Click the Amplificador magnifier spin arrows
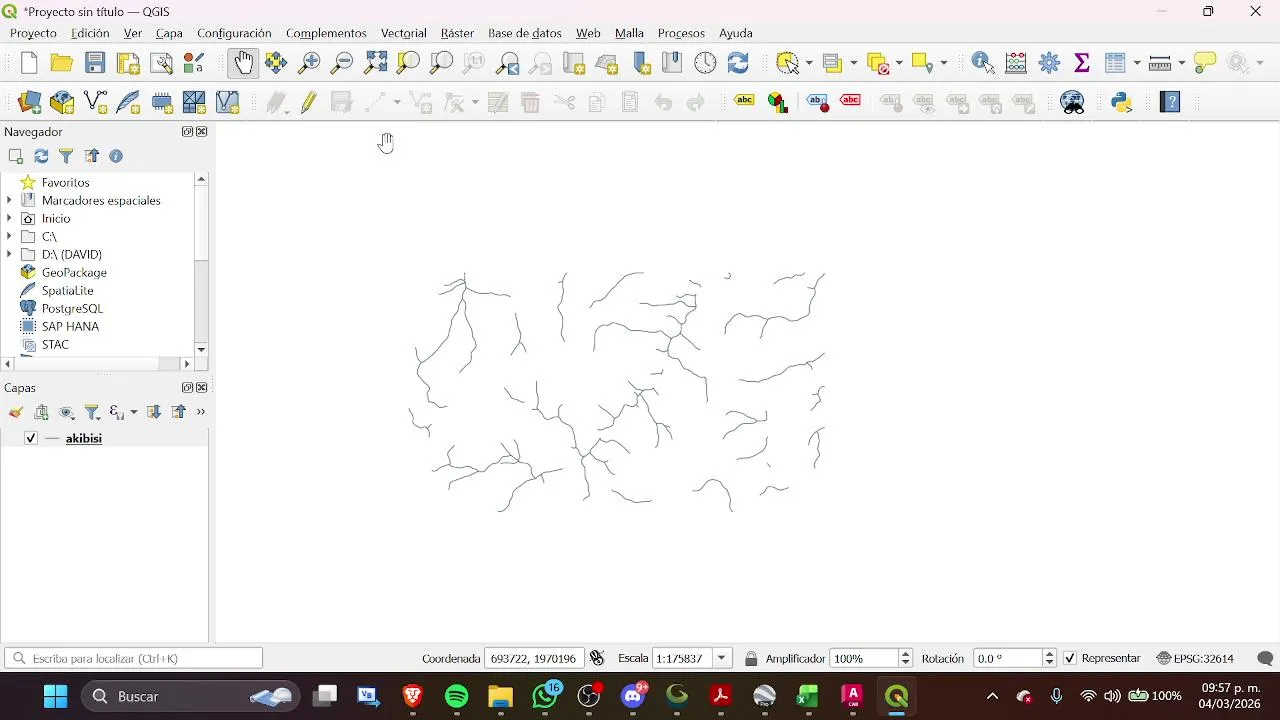The width and height of the screenshot is (1280, 720). tap(906, 658)
